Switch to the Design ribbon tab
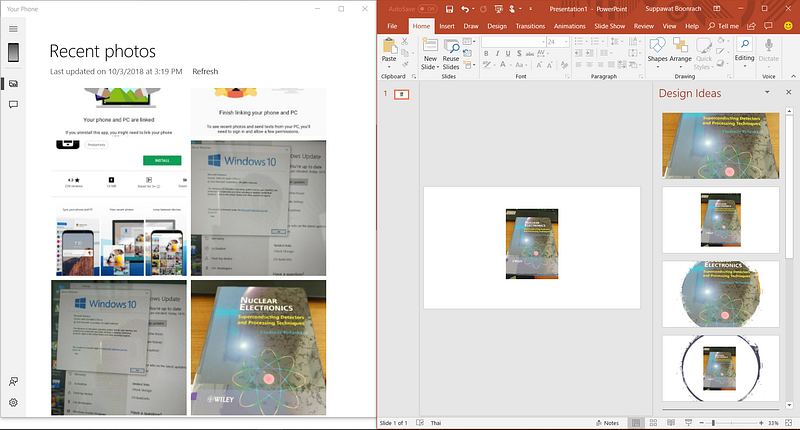Screen dimensions: 800x430 [x=496, y=26]
